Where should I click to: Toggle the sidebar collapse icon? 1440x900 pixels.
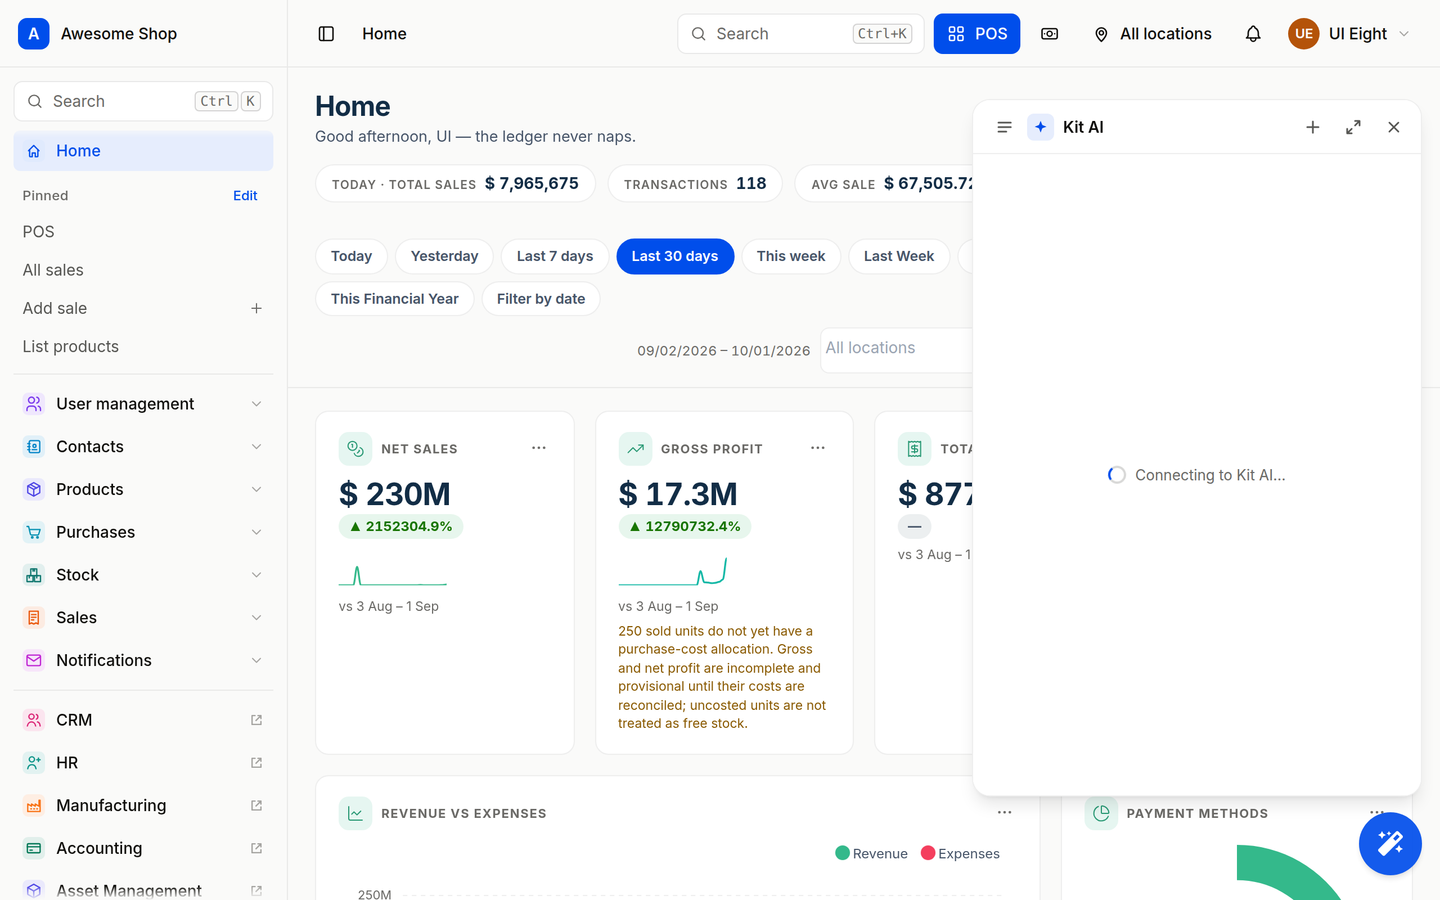(326, 34)
